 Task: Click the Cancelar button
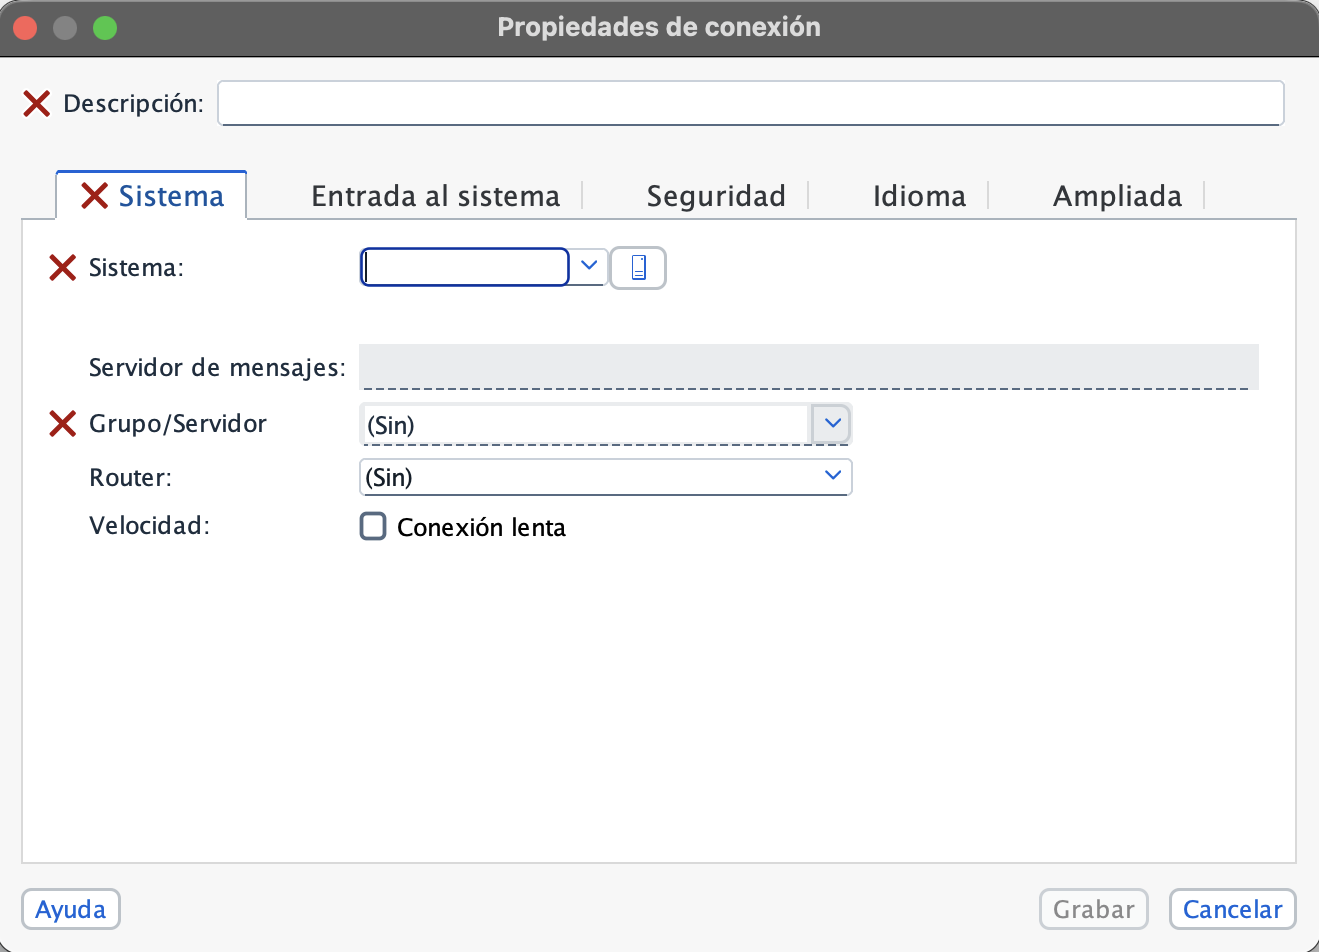(x=1232, y=909)
